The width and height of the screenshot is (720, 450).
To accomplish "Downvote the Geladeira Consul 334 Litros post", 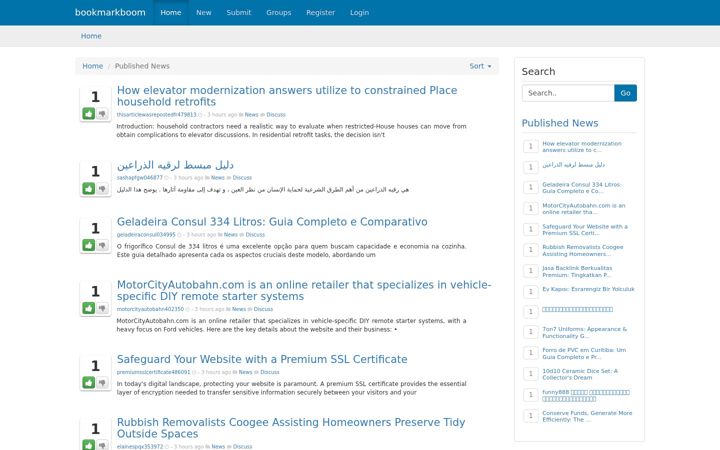I will click(102, 245).
